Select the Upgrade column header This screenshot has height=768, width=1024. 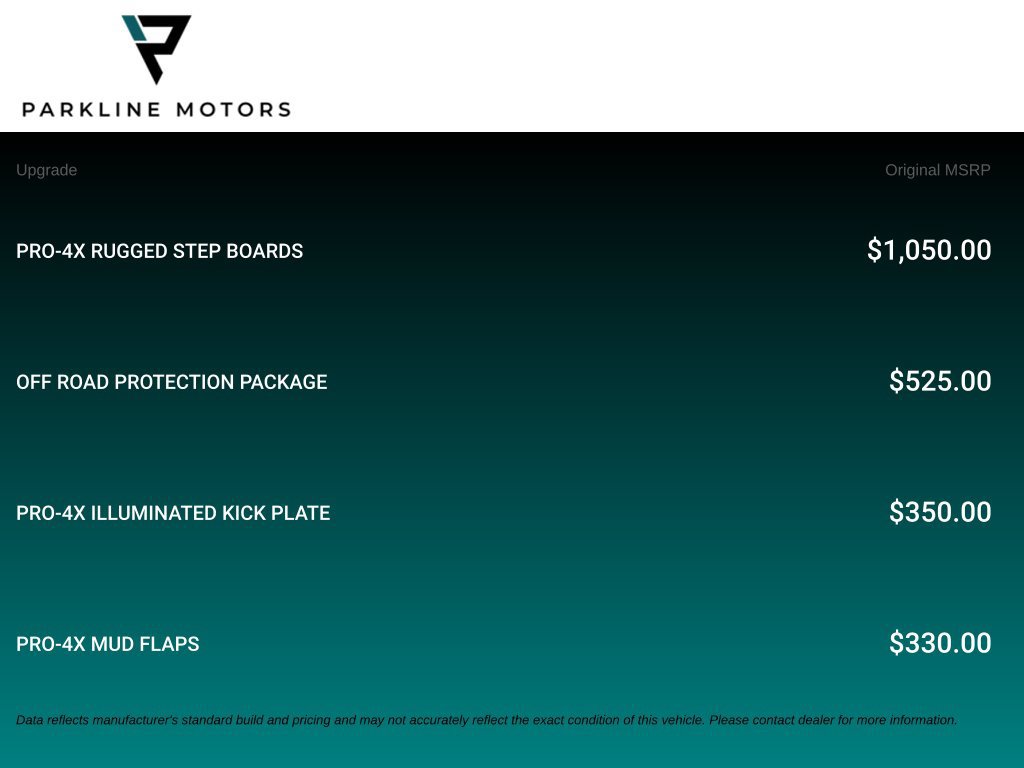coord(46,170)
